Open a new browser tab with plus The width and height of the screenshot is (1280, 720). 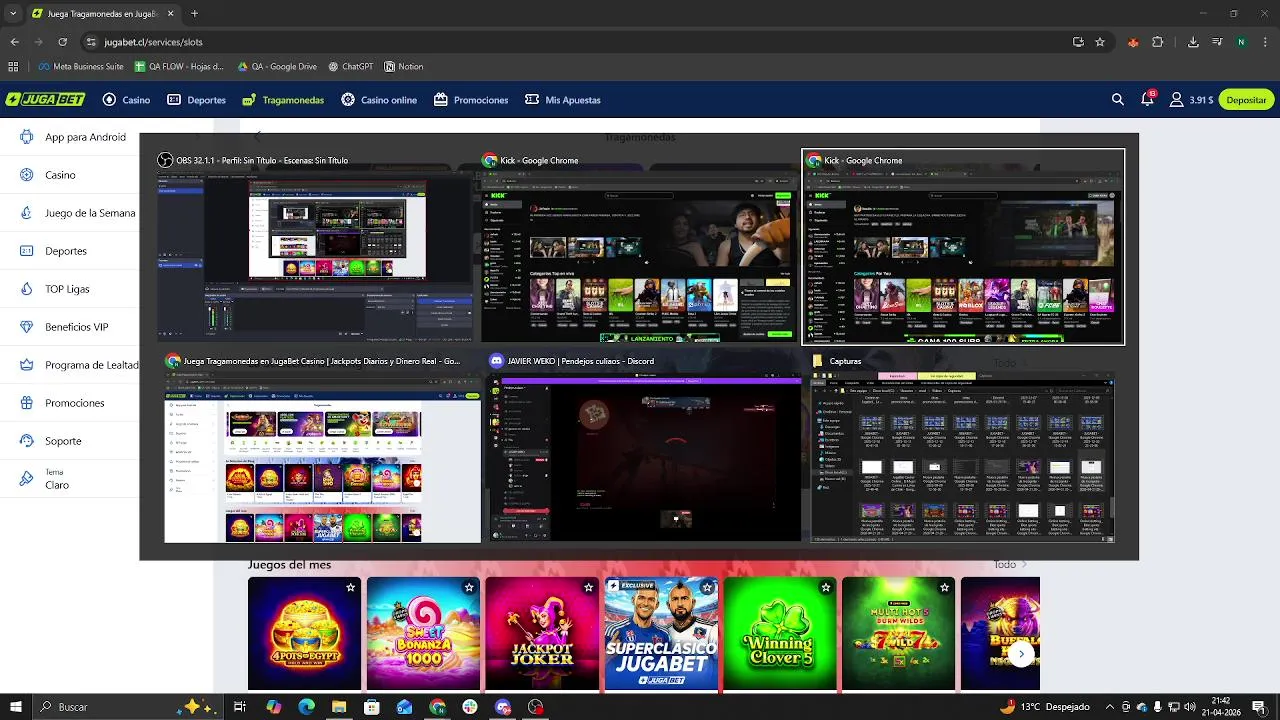click(x=194, y=14)
